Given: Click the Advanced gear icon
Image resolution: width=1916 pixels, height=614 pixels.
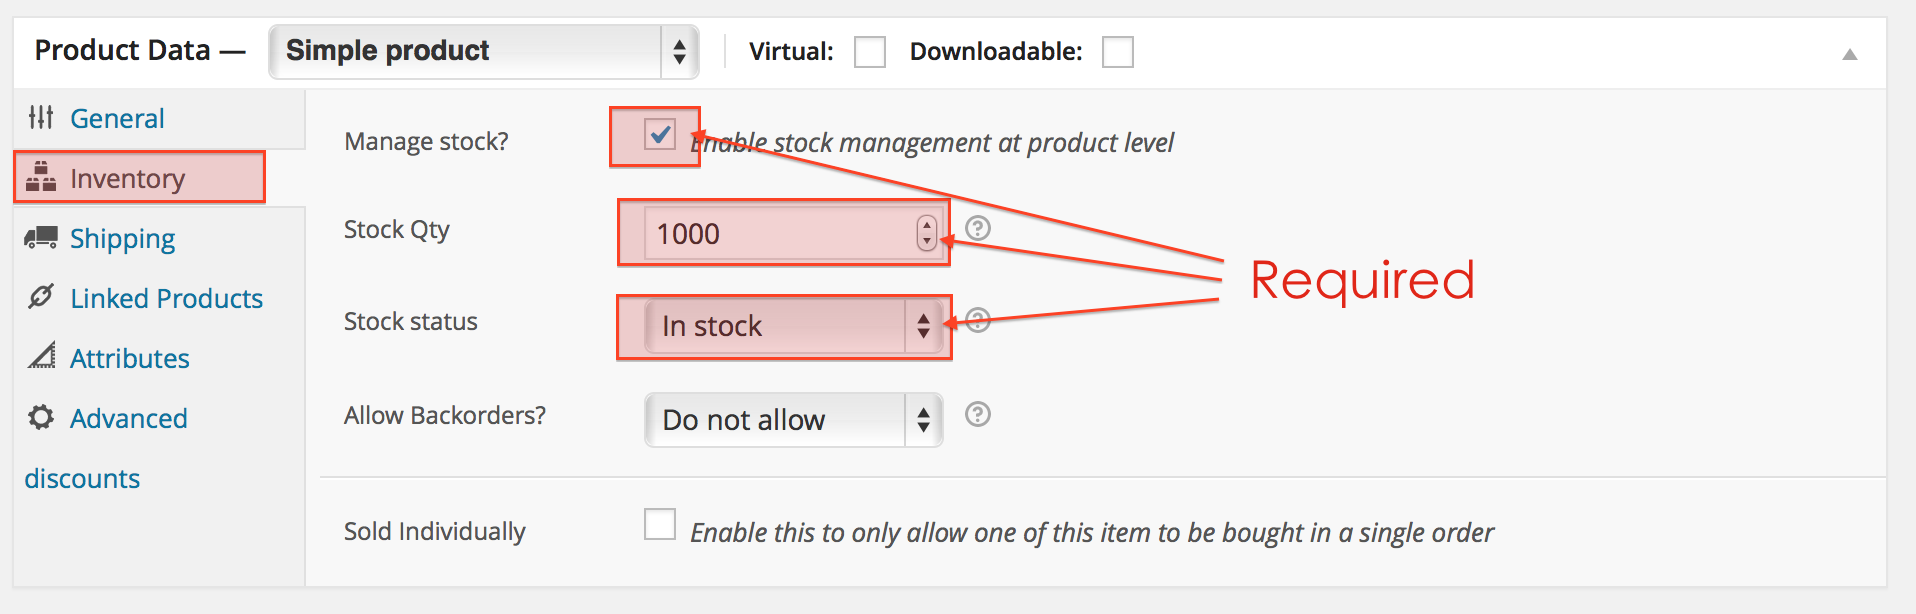Looking at the screenshot, I should coord(41,417).
